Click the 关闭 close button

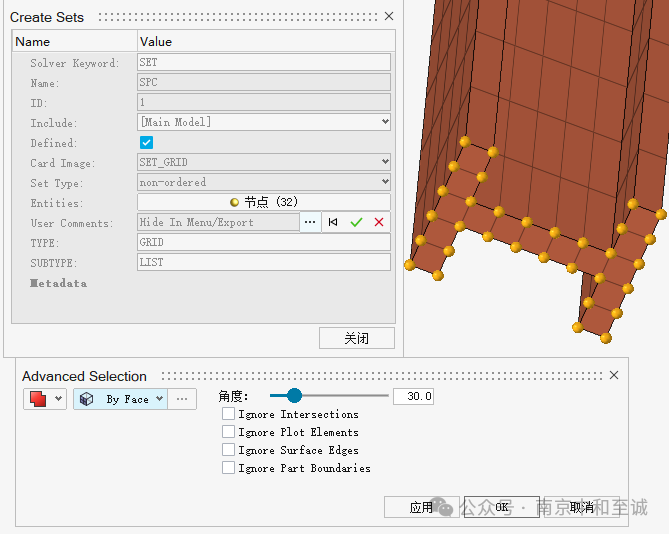tap(357, 338)
